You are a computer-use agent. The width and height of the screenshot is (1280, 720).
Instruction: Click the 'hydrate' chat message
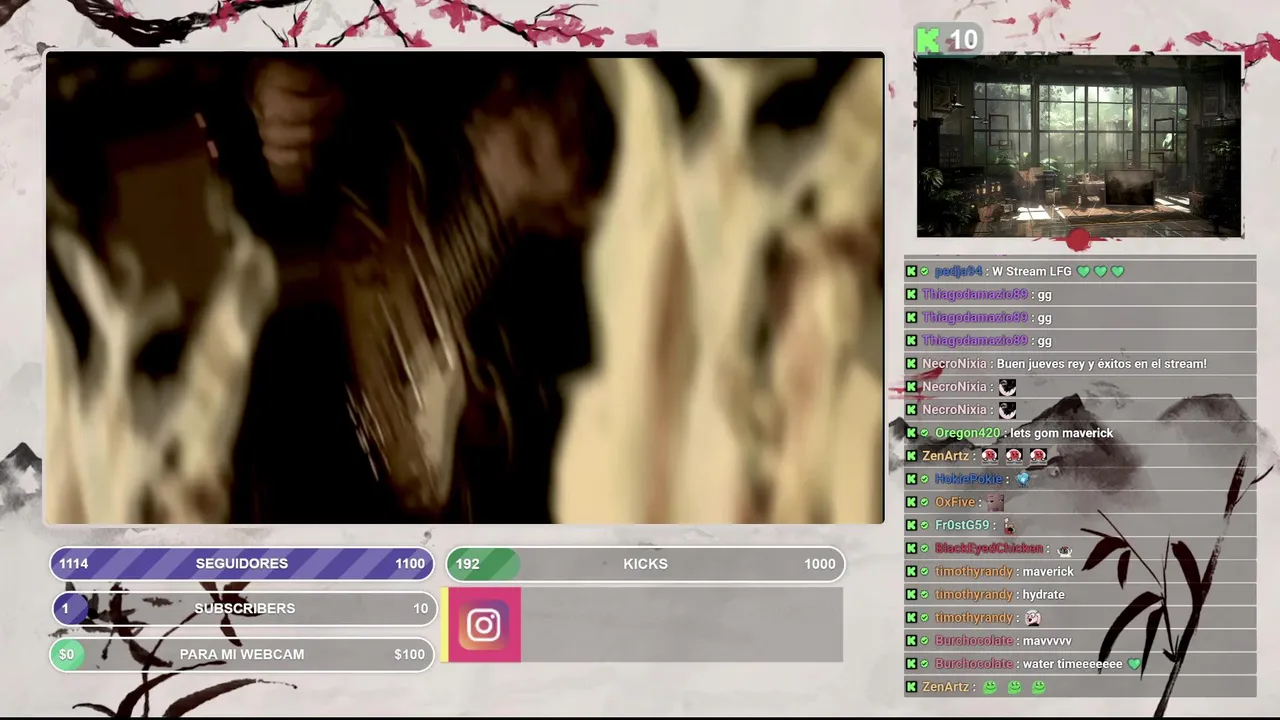1043,594
